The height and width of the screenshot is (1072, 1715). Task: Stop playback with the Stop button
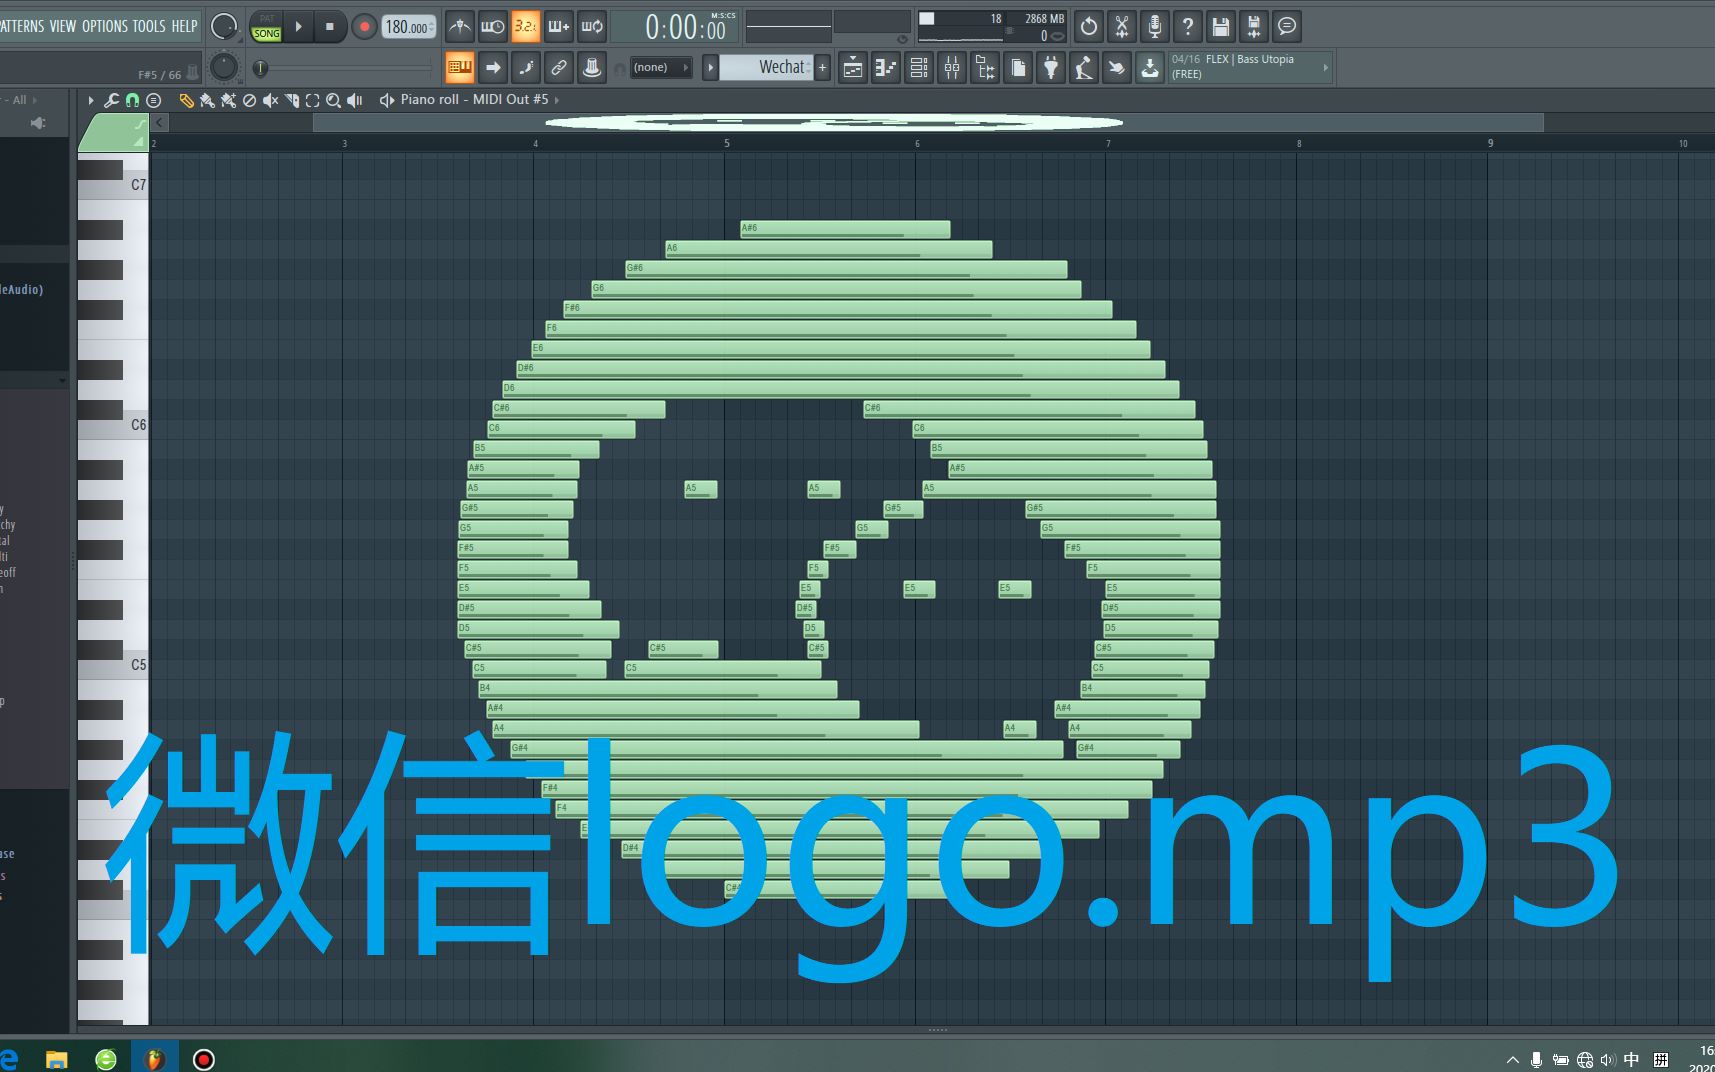tap(329, 27)
